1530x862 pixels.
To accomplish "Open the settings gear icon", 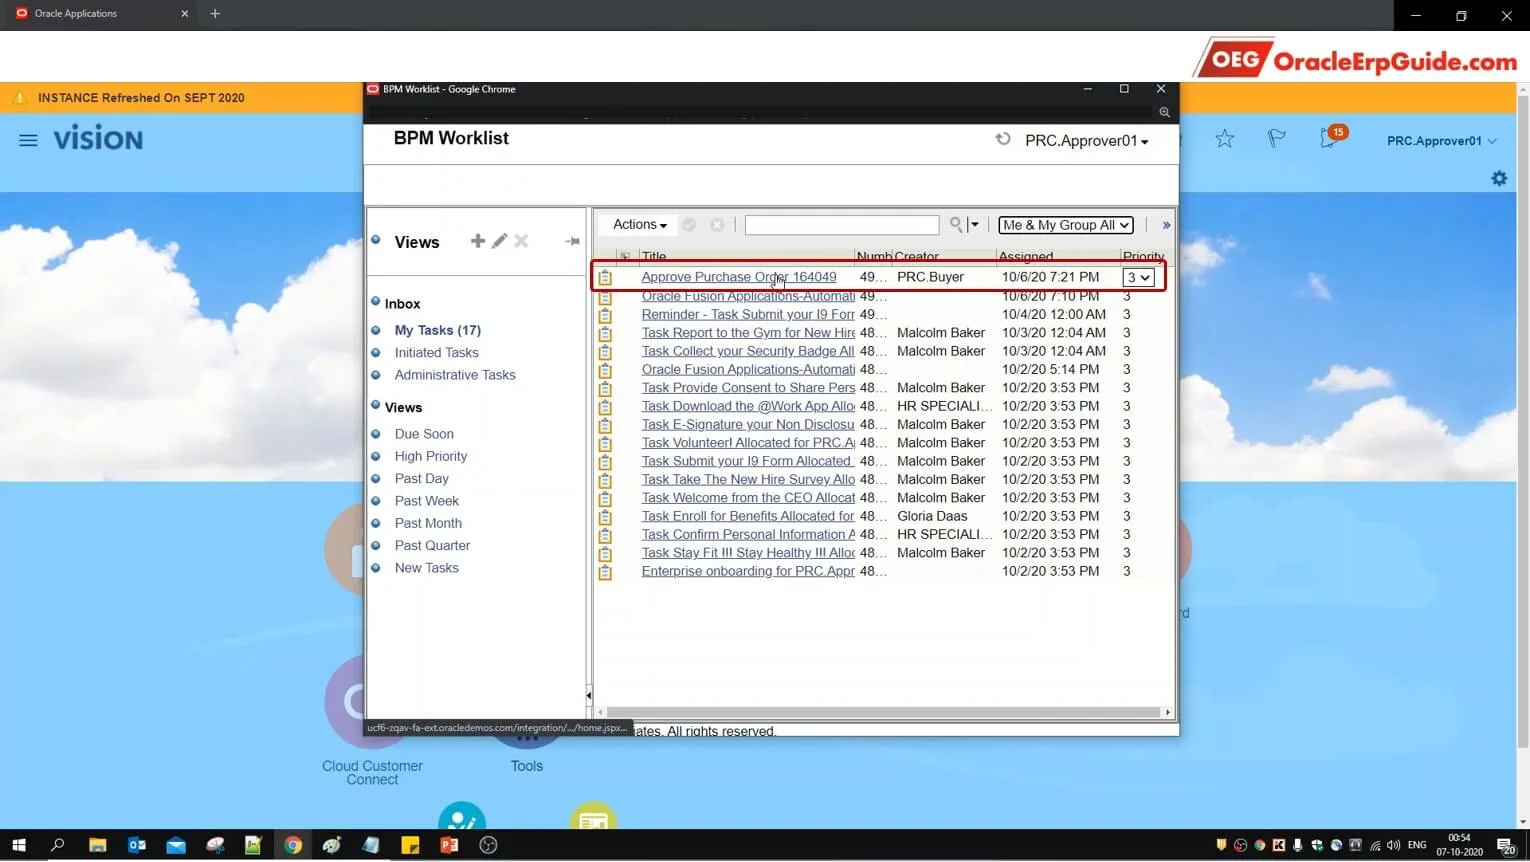I will pyautogui.click(x=1499, y=178).
